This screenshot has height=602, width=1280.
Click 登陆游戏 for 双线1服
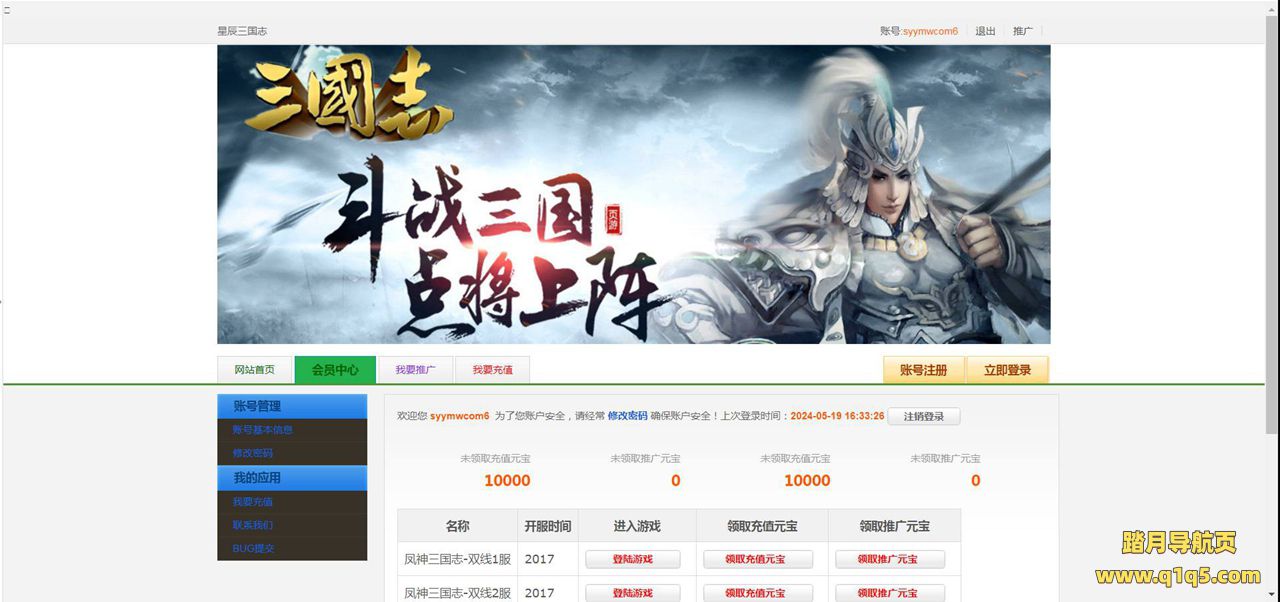tap(632, 559)
